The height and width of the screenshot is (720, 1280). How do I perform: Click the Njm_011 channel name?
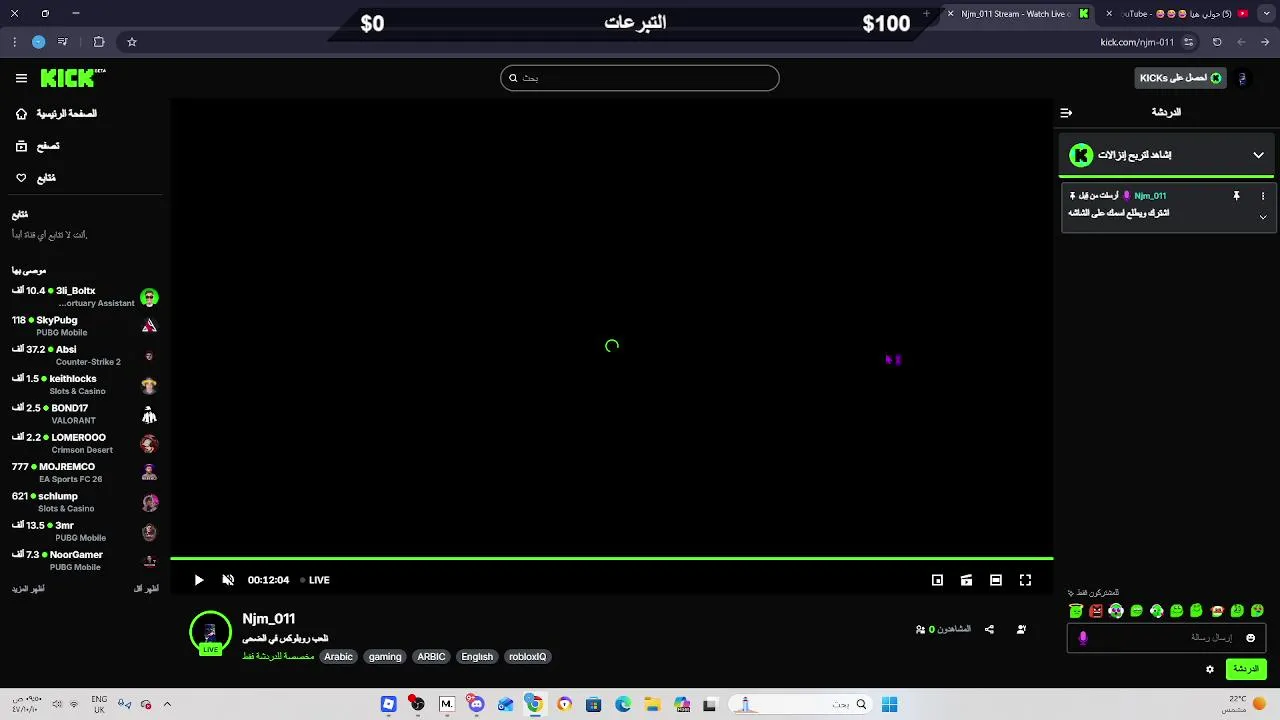(268, 619)
